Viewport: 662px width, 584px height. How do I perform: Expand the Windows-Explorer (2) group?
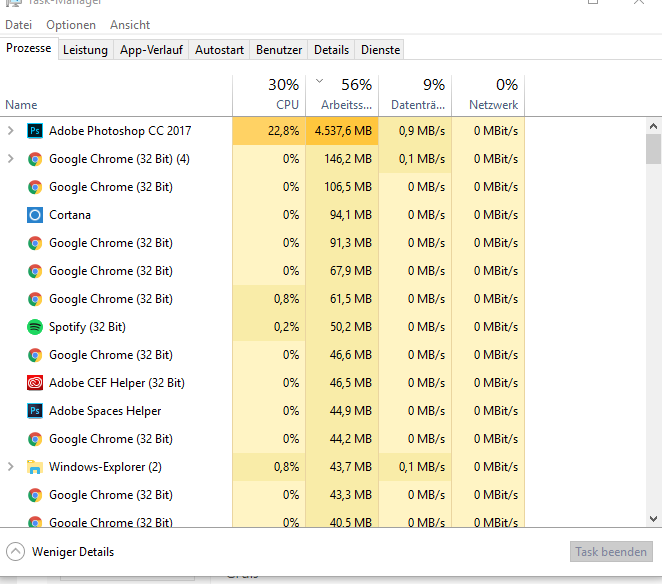(x=11, y=467)
